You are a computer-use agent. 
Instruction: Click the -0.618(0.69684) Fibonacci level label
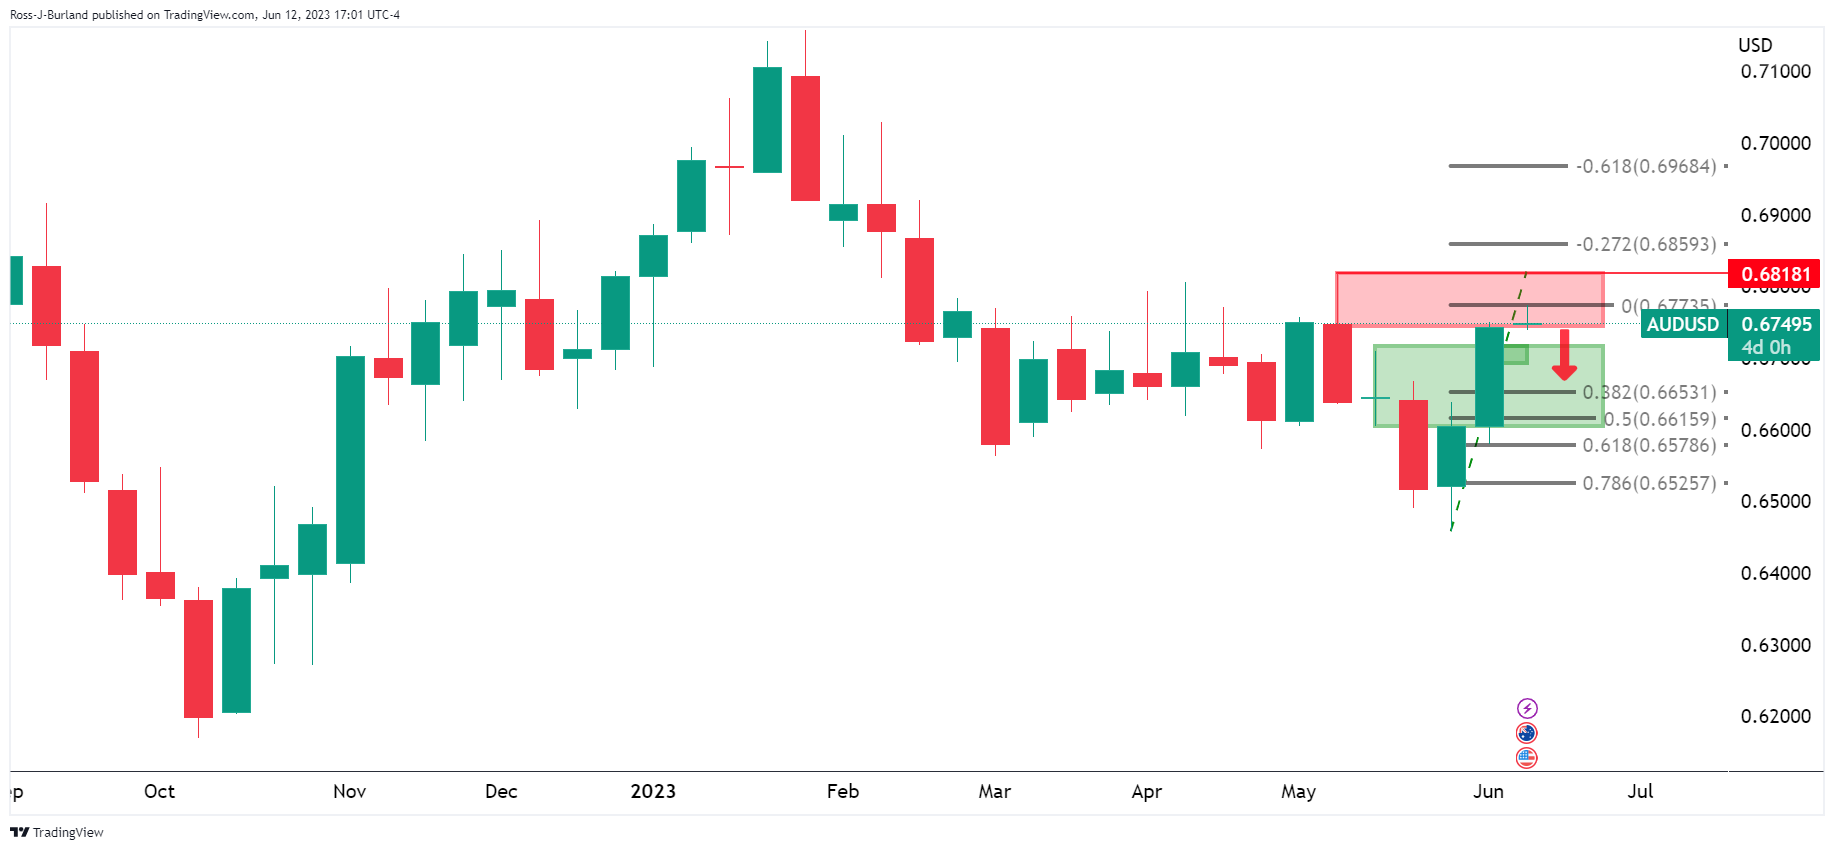[x=1646, y=166]
